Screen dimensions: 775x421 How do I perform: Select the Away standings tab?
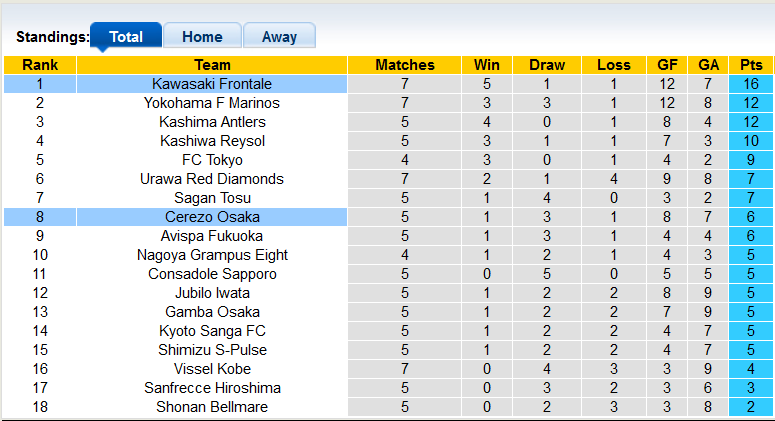(x=279, y=37)
